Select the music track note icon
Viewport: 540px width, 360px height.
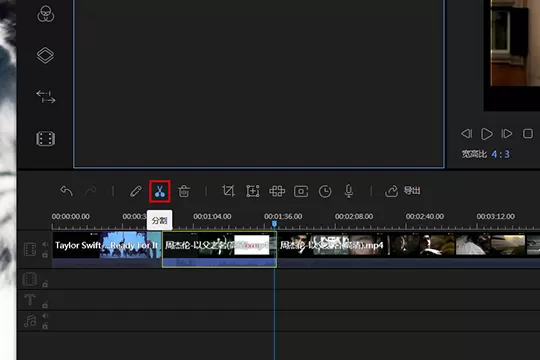tap(30, 321)
